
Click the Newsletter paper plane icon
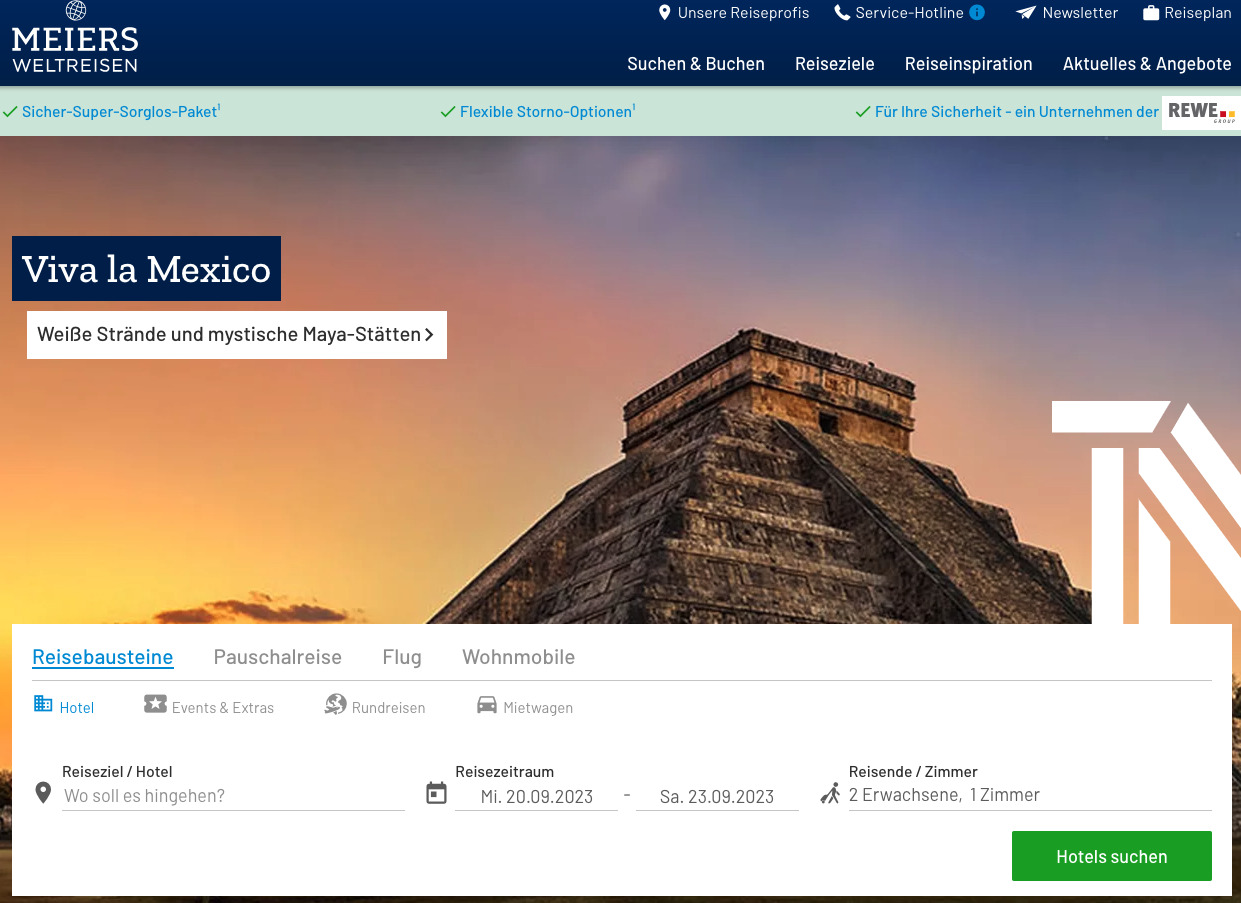(1026, 13)
